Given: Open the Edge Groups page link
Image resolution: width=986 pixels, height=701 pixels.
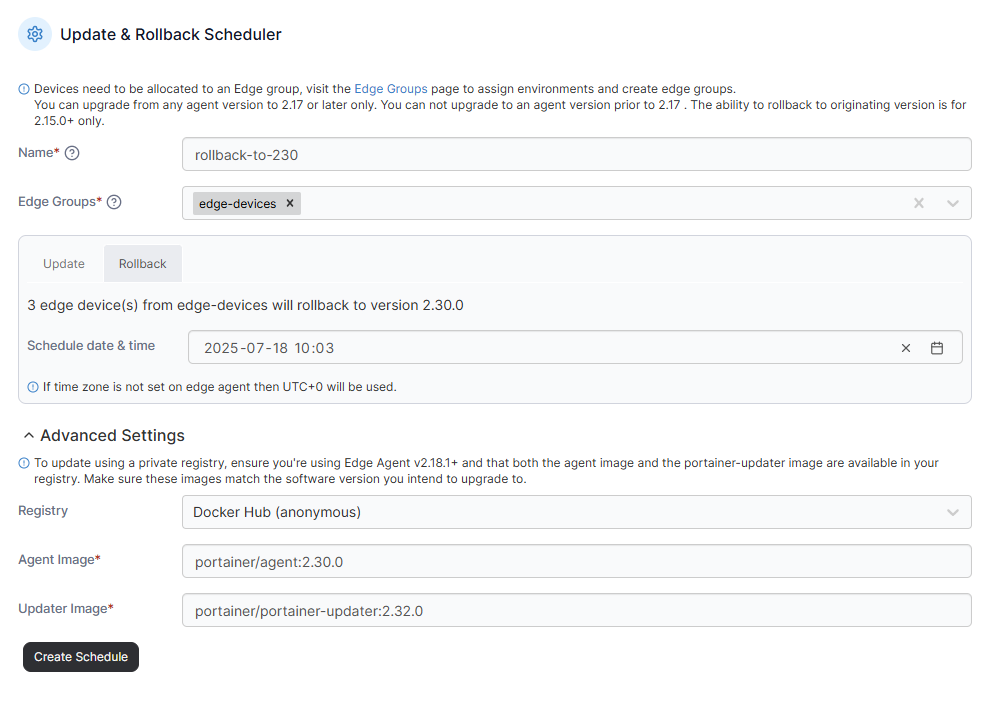Looking at the screenshot, I should pos(391,89).
